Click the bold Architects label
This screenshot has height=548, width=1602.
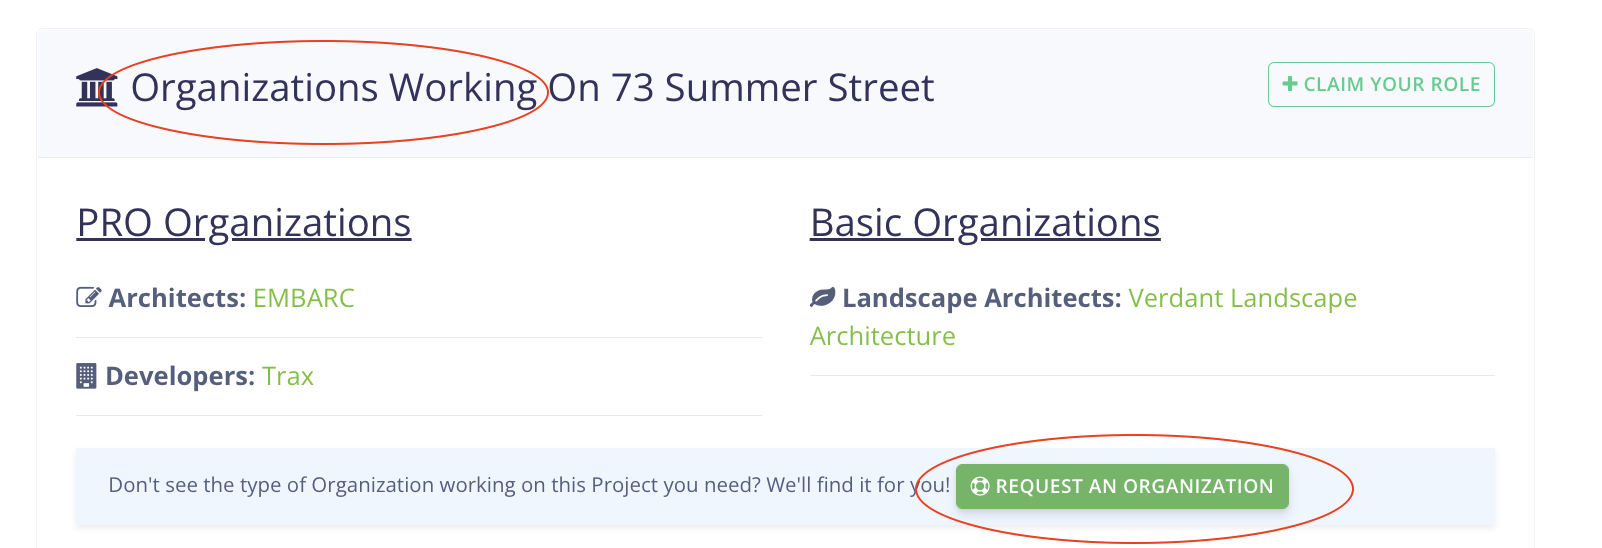click(x=177, y=298)
